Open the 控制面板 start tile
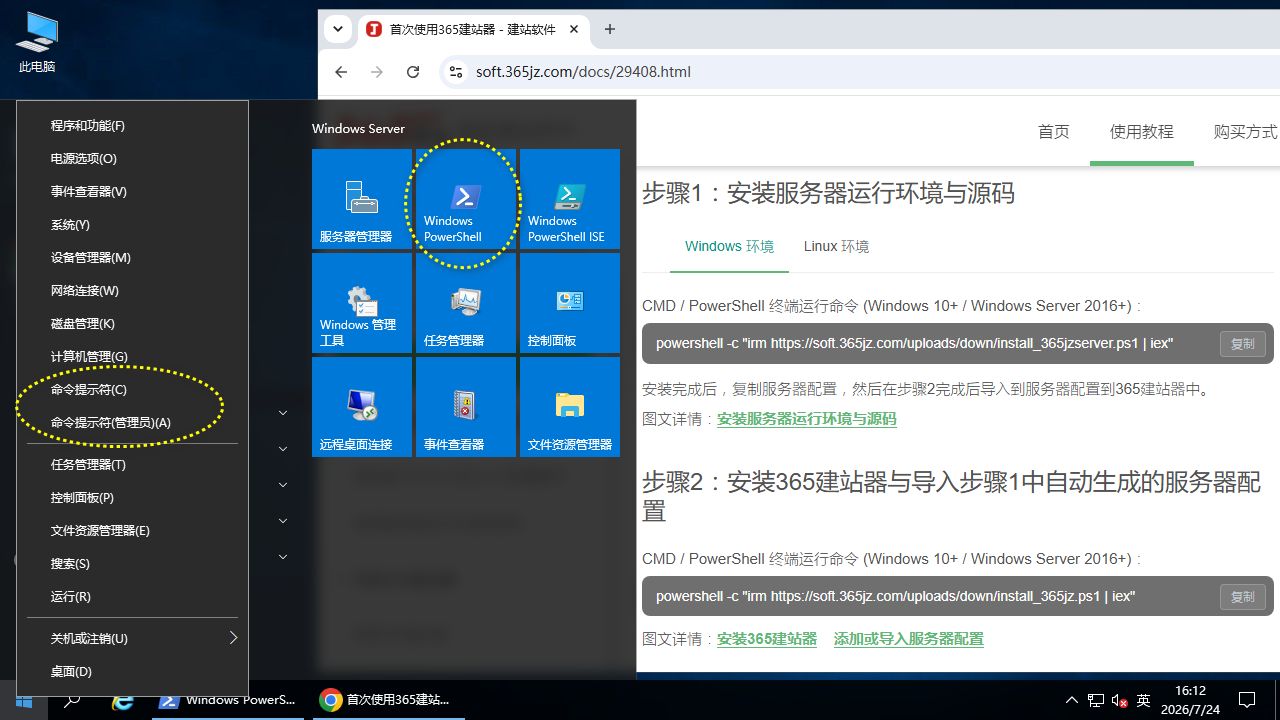Viewport: 1280px width, 720px height. click(x=570, y=303)
